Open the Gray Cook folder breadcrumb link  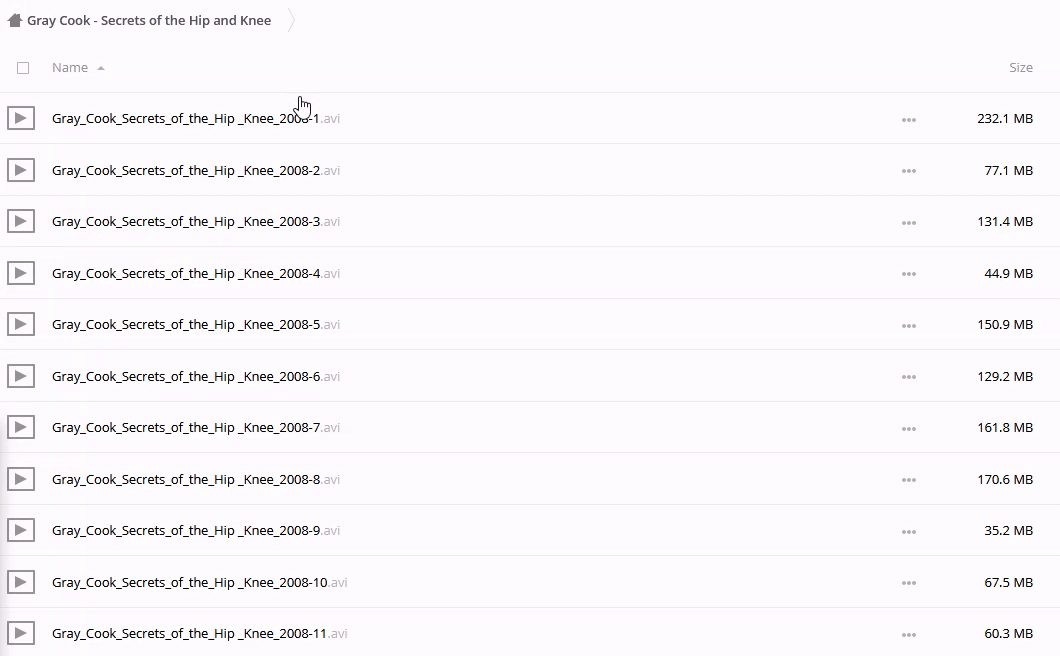coord(149,20)
